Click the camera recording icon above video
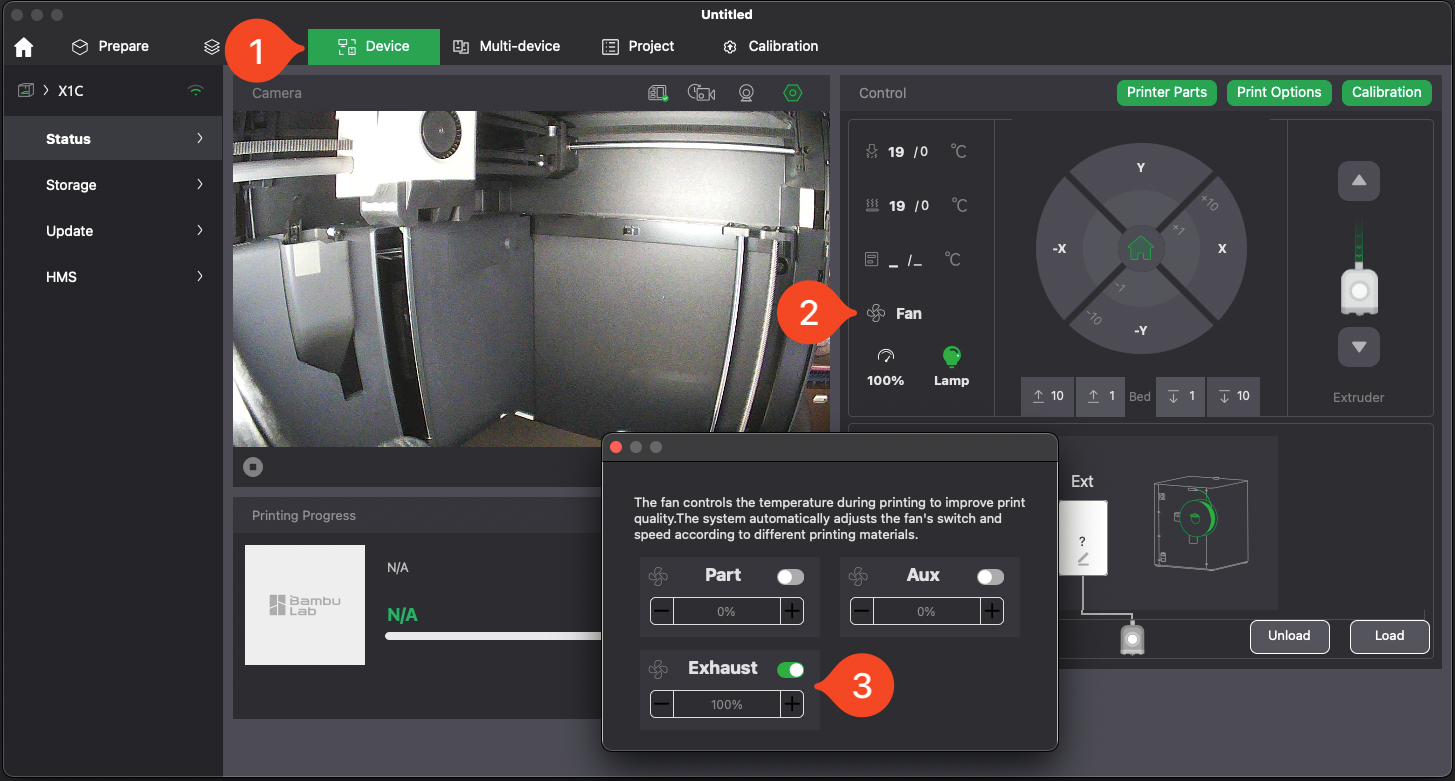The width and height of the screenshot is (1455, 781). pos(701,93)
